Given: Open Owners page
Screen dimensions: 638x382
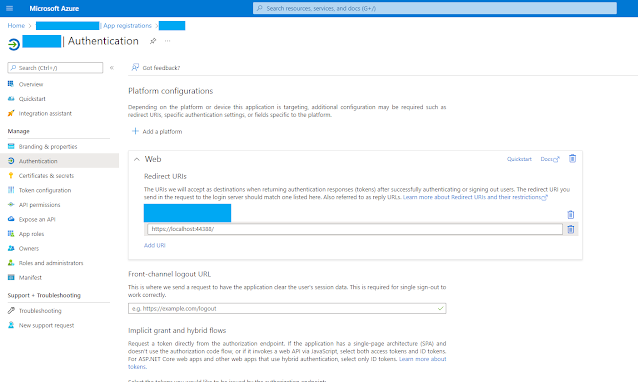Looking at the screenshot, I should [x=29, y=249].
